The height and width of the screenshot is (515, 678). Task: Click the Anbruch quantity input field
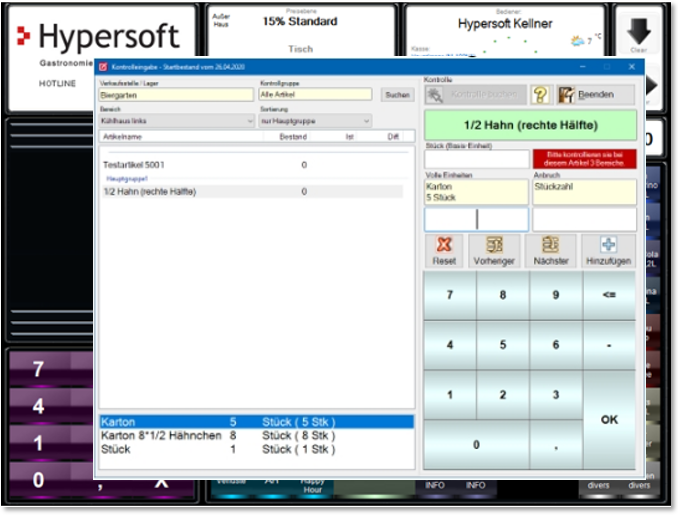click(x=584, y=219)
